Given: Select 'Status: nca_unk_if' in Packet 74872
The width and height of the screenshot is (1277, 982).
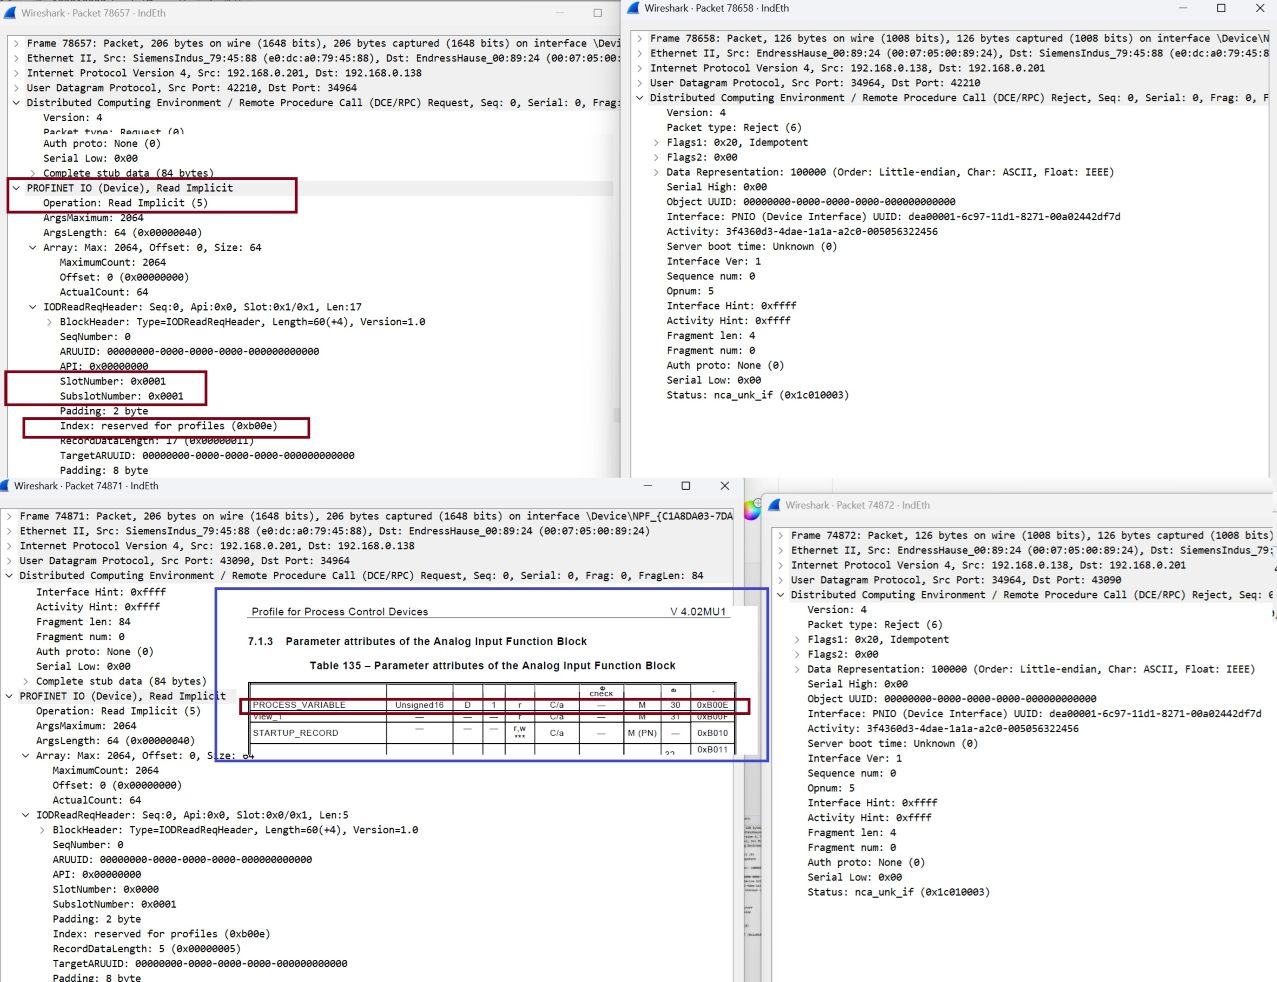Looking at the screenshot, I should tap(899, 892).
